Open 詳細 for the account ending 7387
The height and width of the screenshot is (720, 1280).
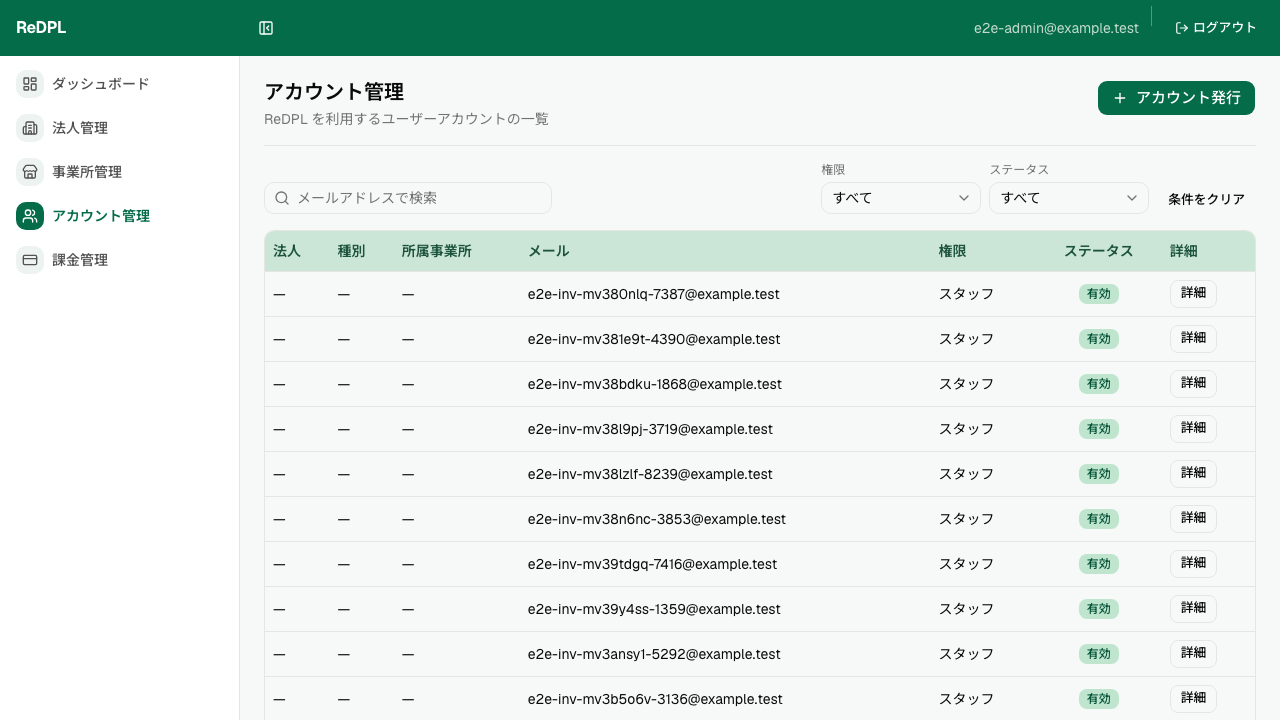tap(1193, 294)
